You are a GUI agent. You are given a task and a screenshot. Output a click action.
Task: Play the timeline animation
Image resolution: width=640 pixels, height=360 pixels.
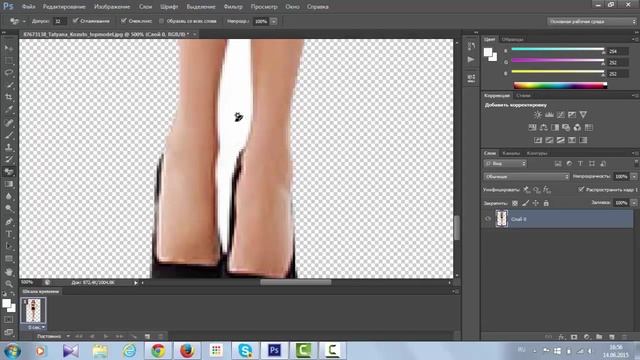(x=106, y=336)
